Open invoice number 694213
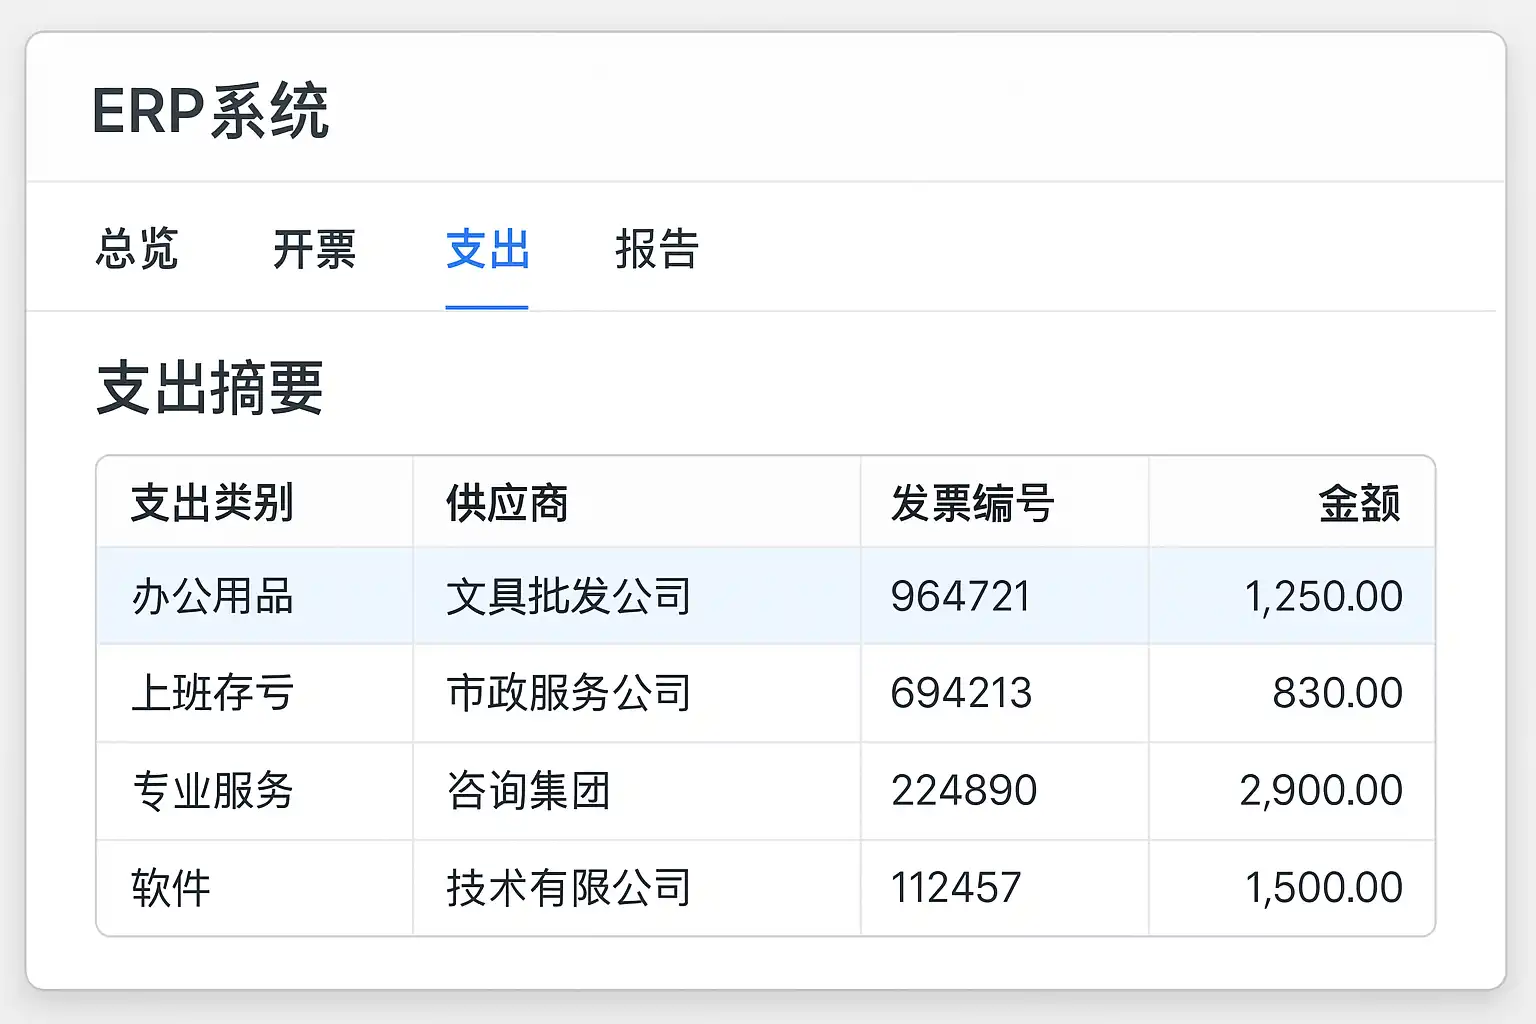This screenshot has height=1024, width=1536. point(961,693)
